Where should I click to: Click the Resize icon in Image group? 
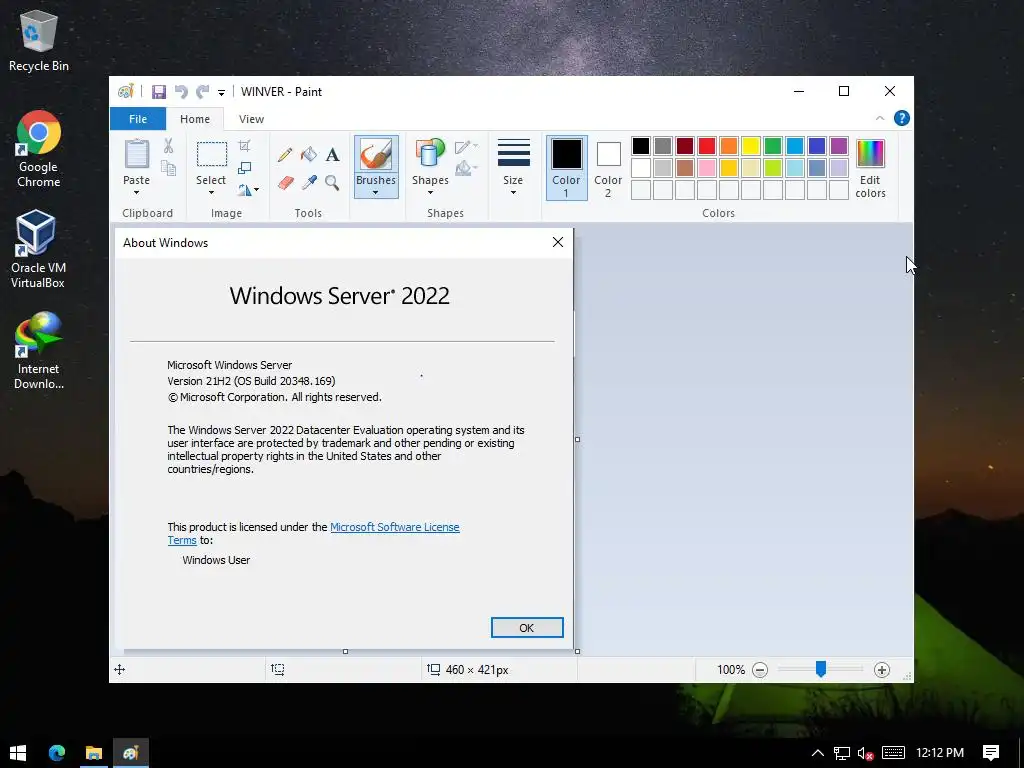[x=244, y=168]
